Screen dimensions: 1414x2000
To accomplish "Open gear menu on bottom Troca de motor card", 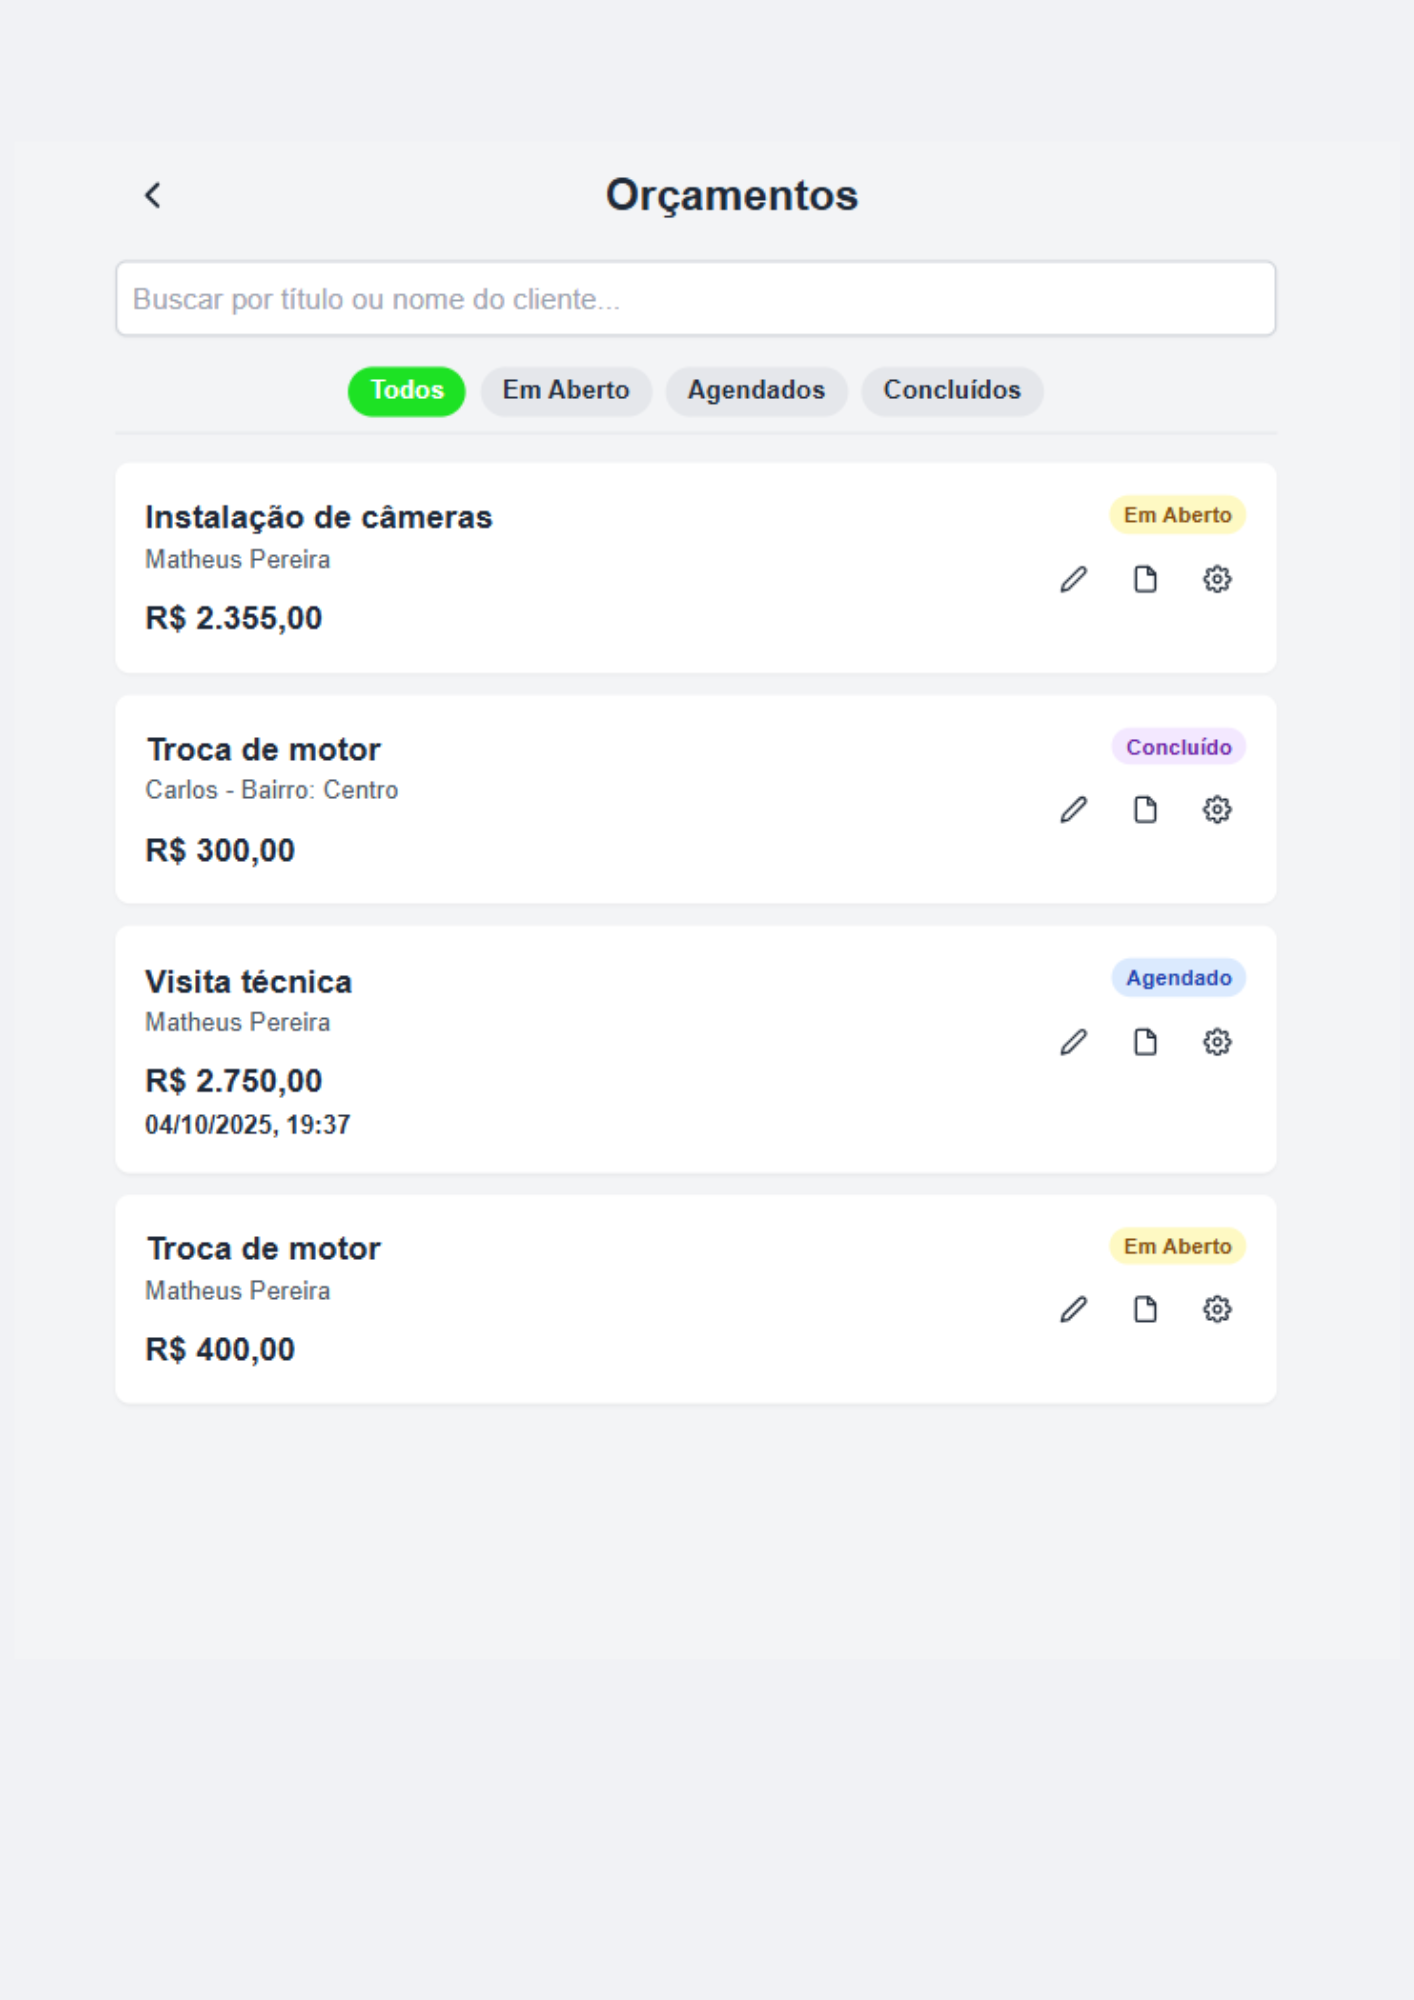I will click(1216, 1309).
